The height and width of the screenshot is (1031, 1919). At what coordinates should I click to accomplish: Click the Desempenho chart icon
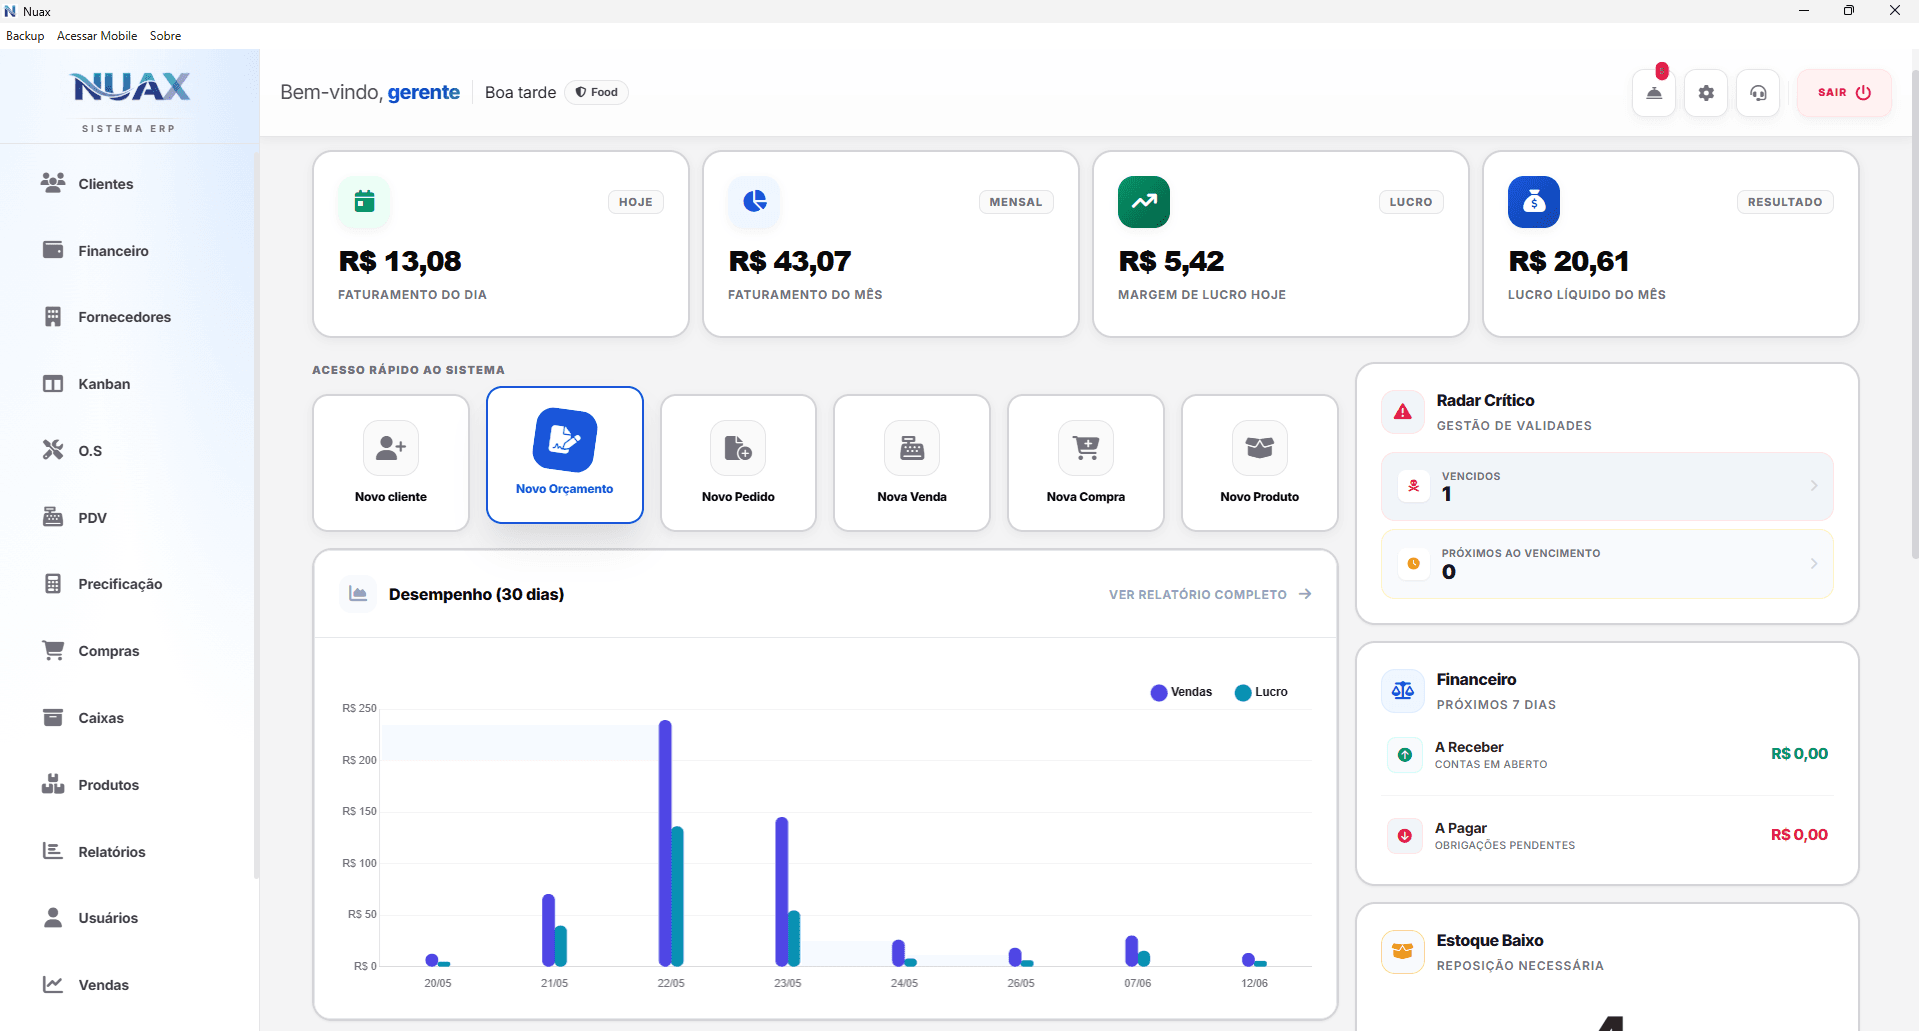click(358, 594)
